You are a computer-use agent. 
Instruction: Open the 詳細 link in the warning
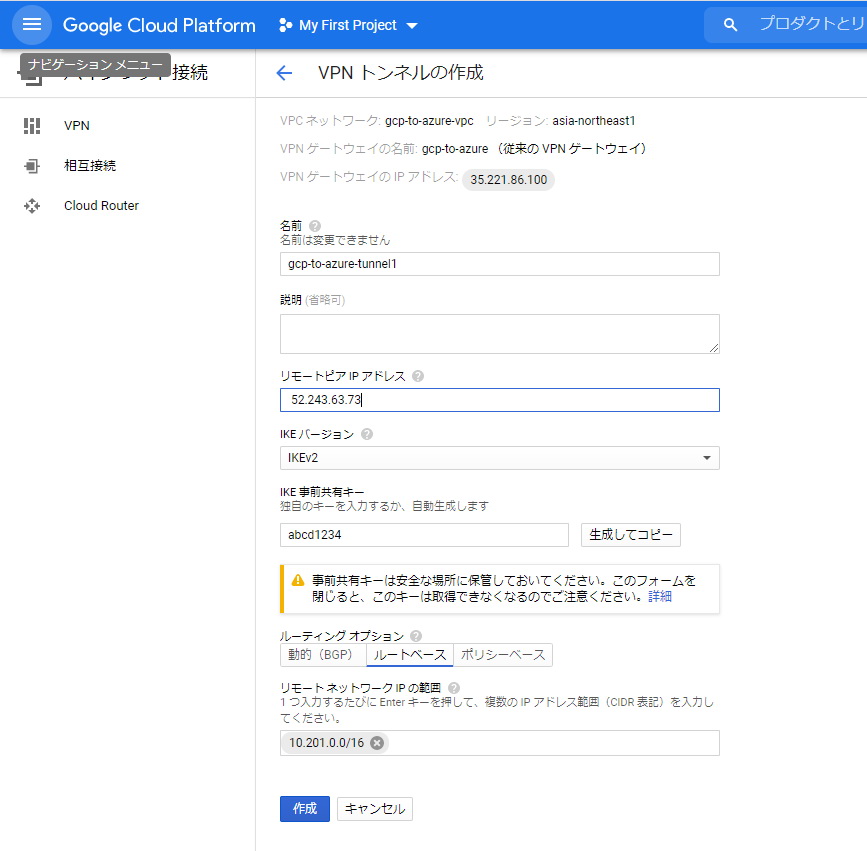660,597
